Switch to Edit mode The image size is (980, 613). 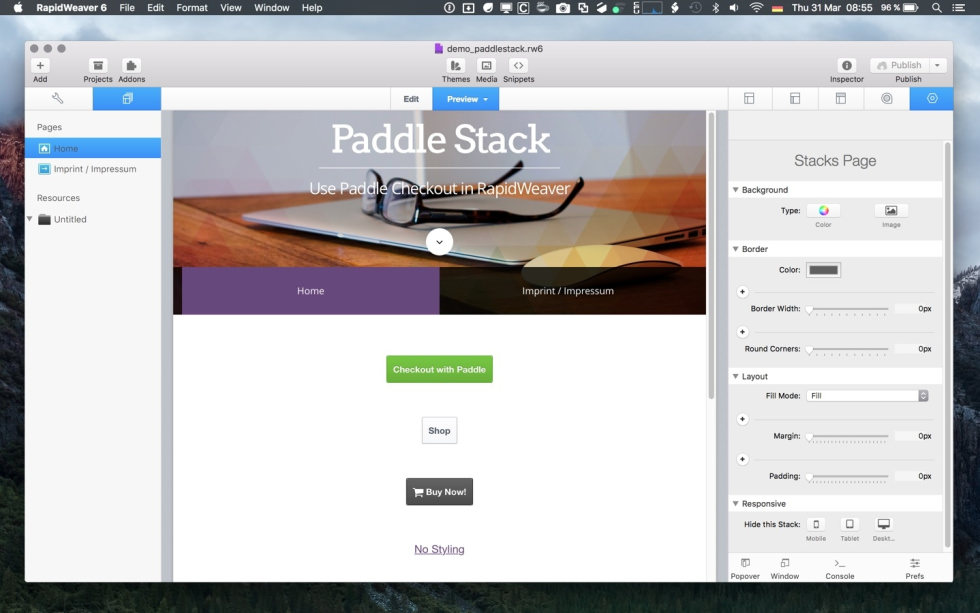(x=411, y=99)
